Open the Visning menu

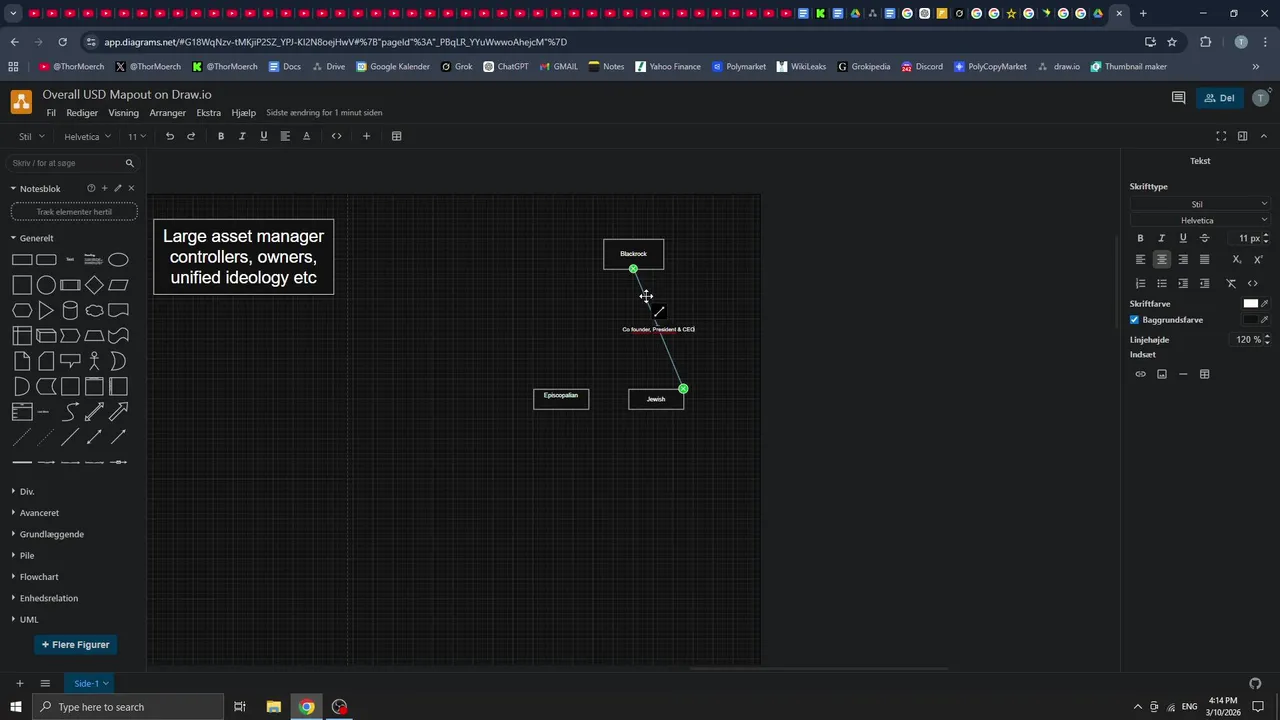(124, 113)
